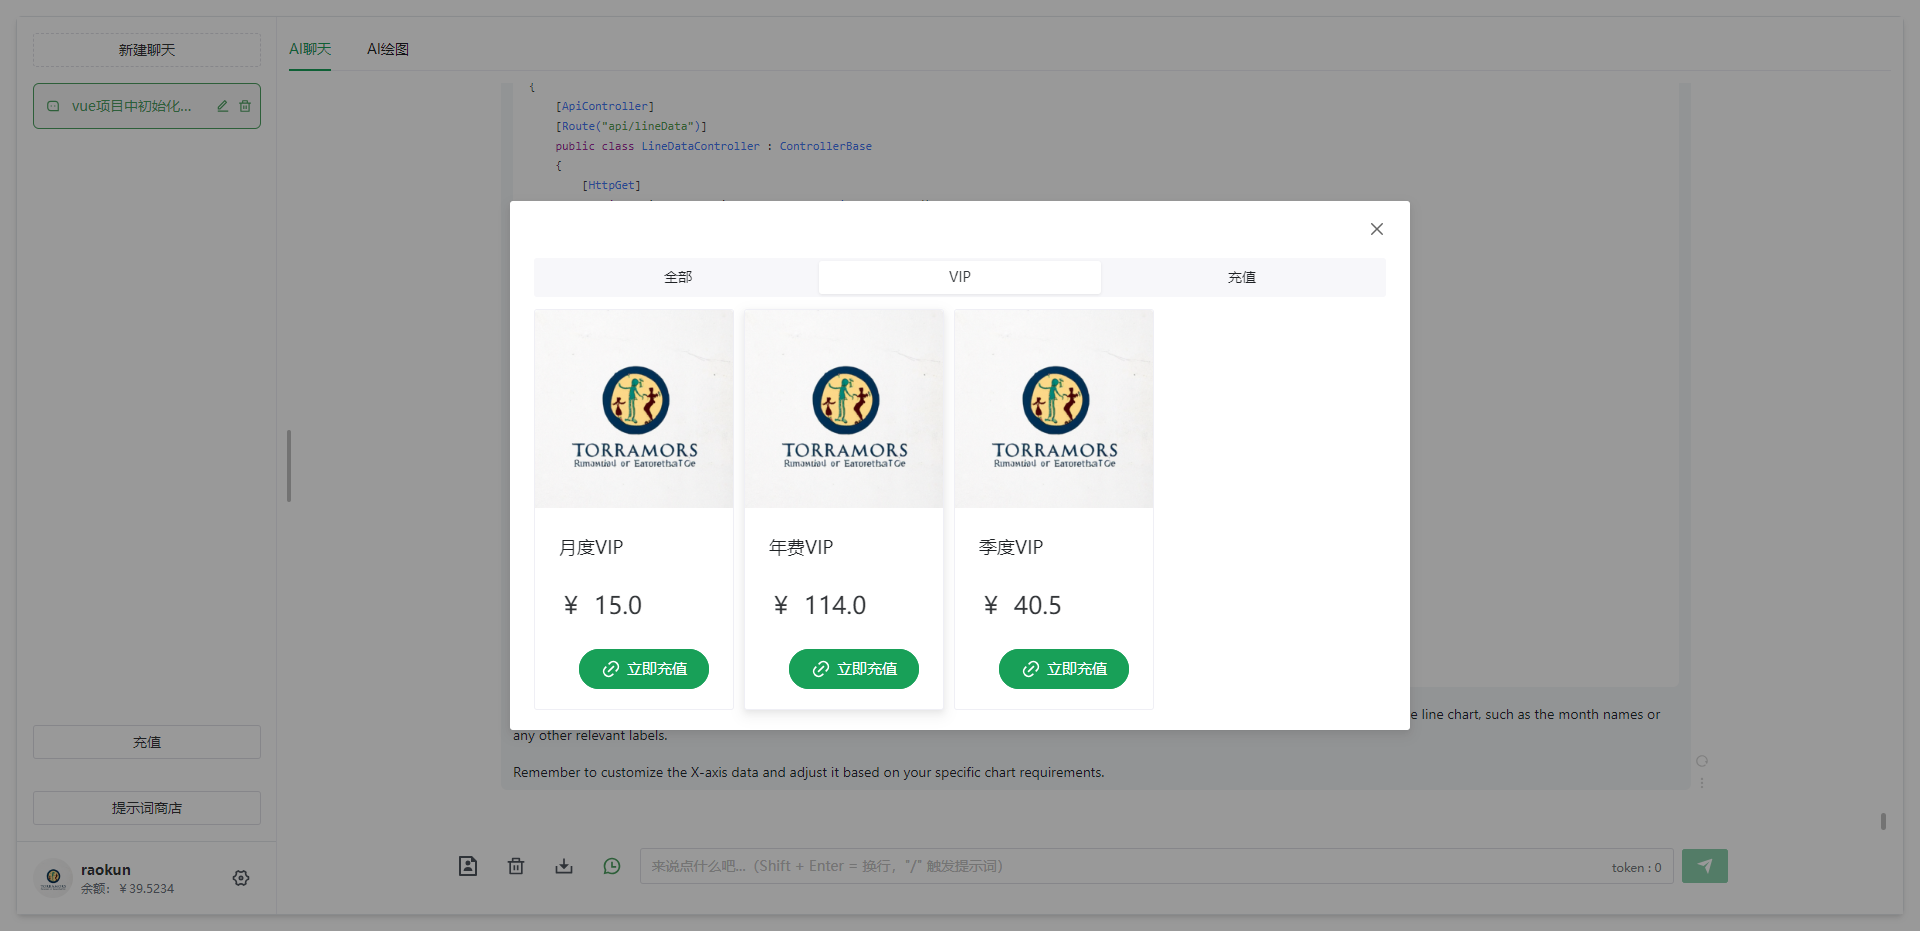Image resolution: width=1920 pixels, height=931 pixels.
Task: Click the ¥ 15.0 price
Action: 603,605
